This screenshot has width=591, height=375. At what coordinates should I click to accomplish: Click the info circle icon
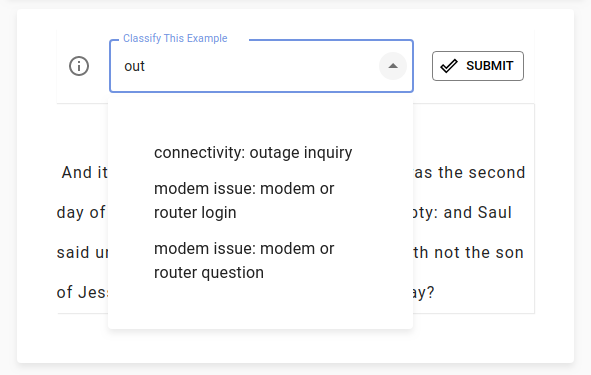click(x=79, y=66)
